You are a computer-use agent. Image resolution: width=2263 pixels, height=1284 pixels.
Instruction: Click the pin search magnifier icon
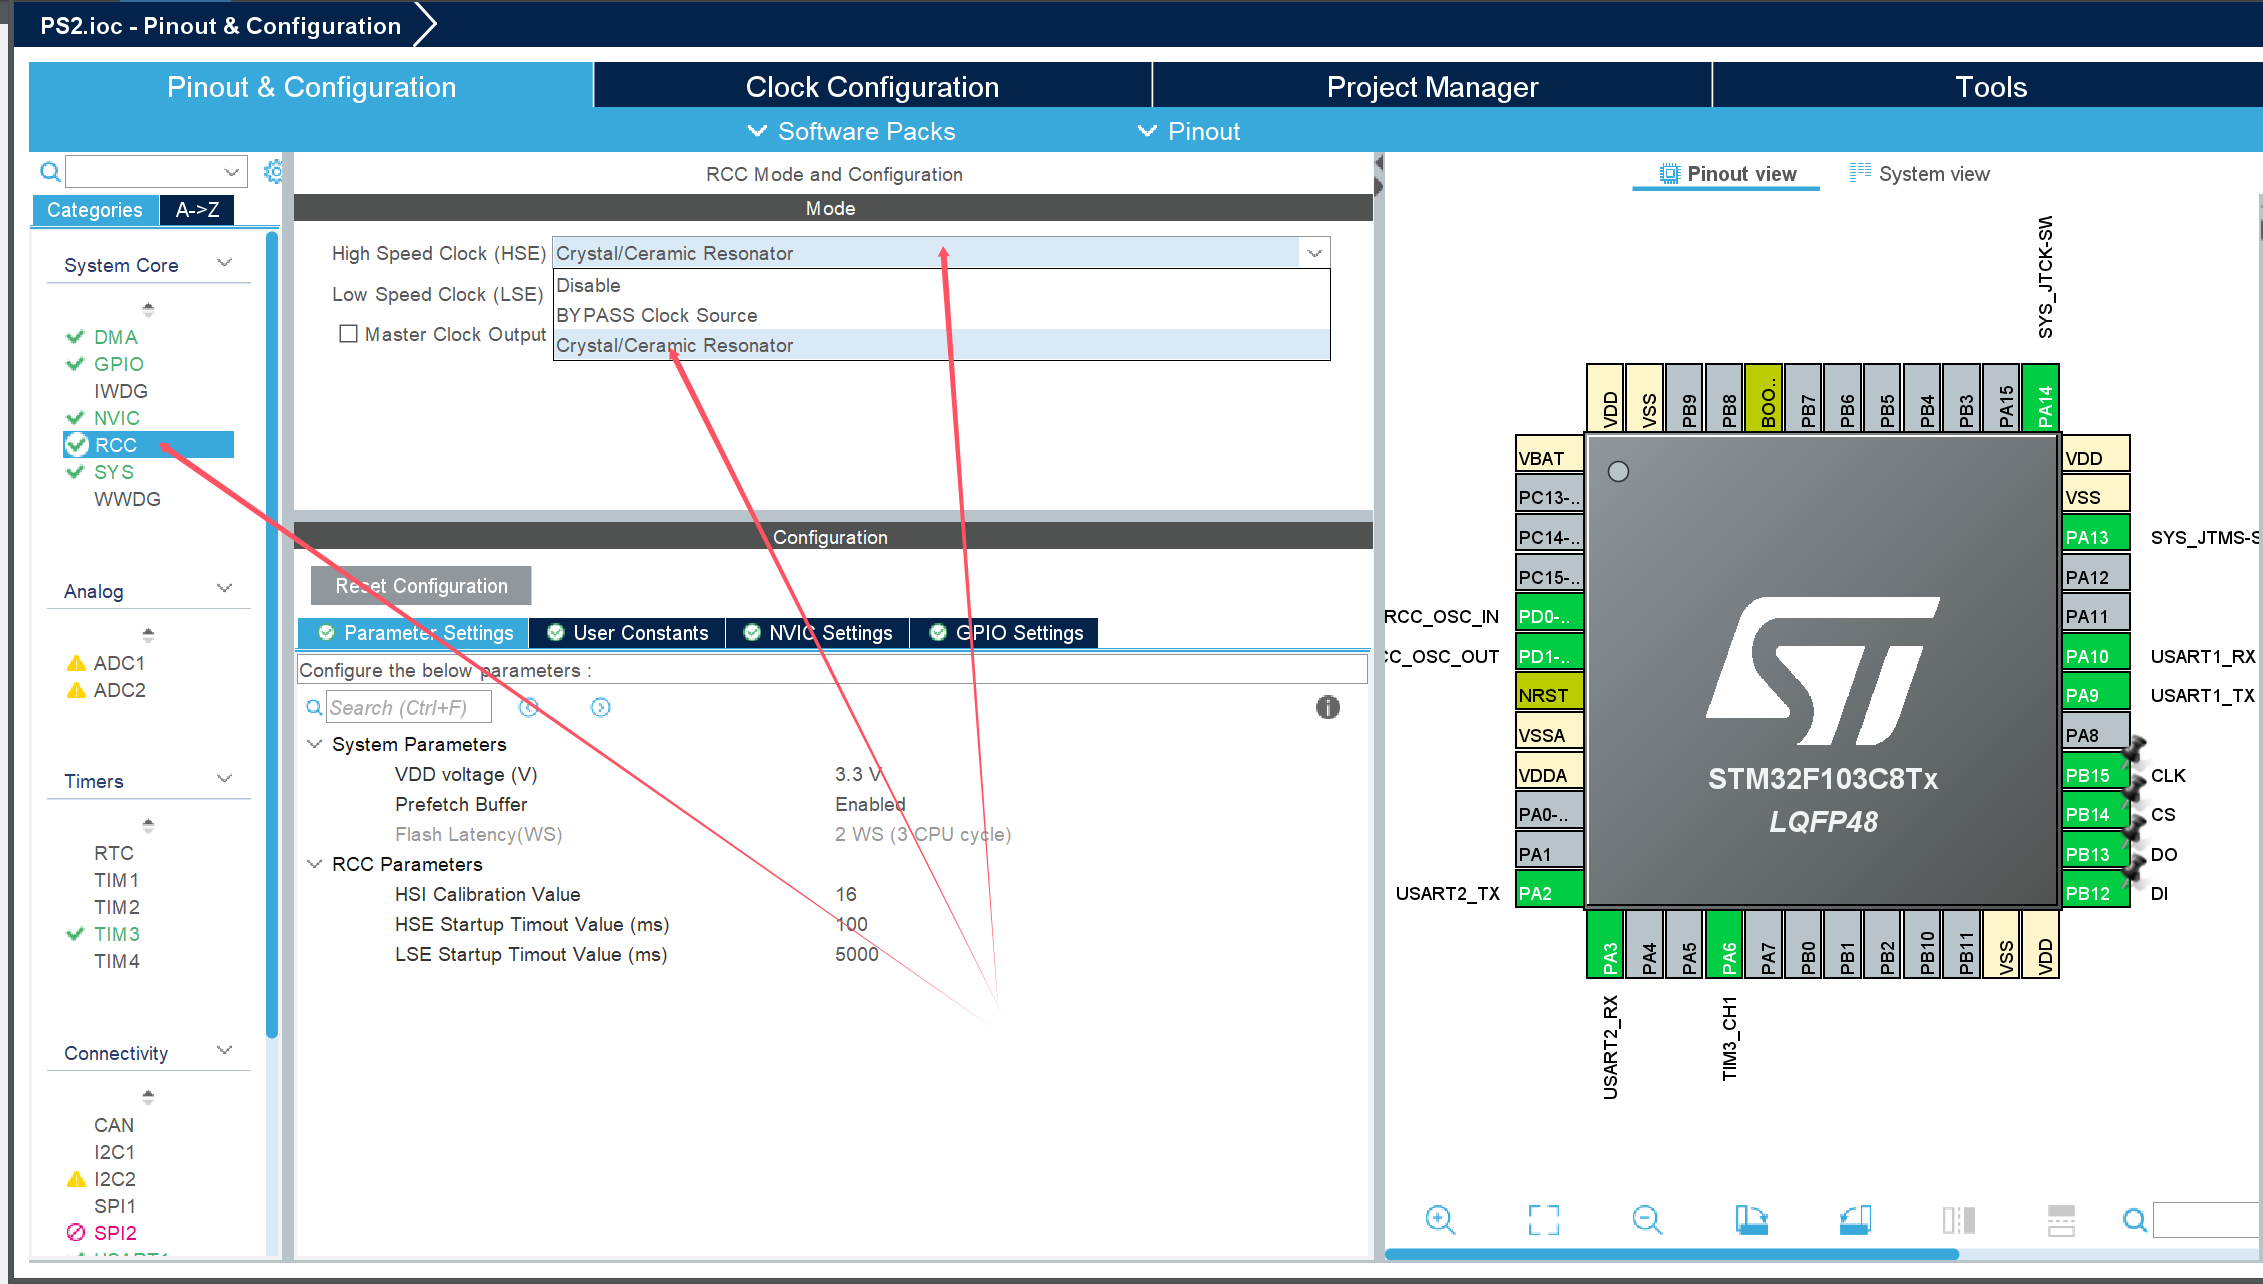click(x=2134, y=1219)
